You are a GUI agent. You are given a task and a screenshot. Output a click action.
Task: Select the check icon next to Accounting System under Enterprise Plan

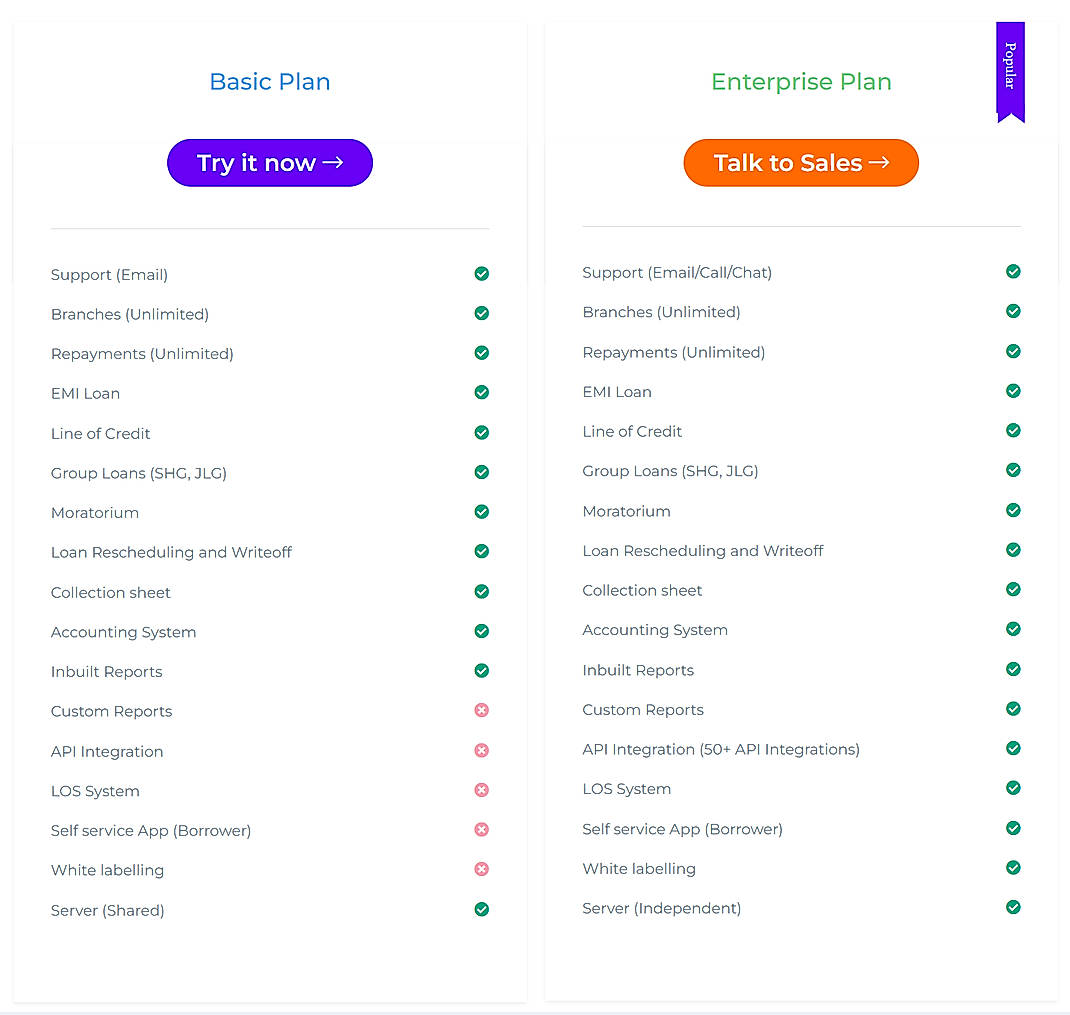point(1013,629)
